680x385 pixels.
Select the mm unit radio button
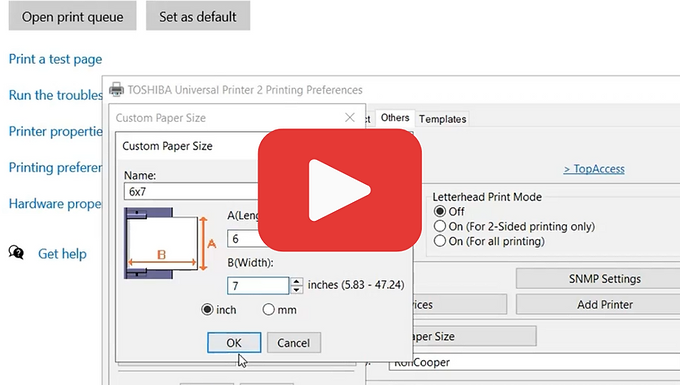268,310
